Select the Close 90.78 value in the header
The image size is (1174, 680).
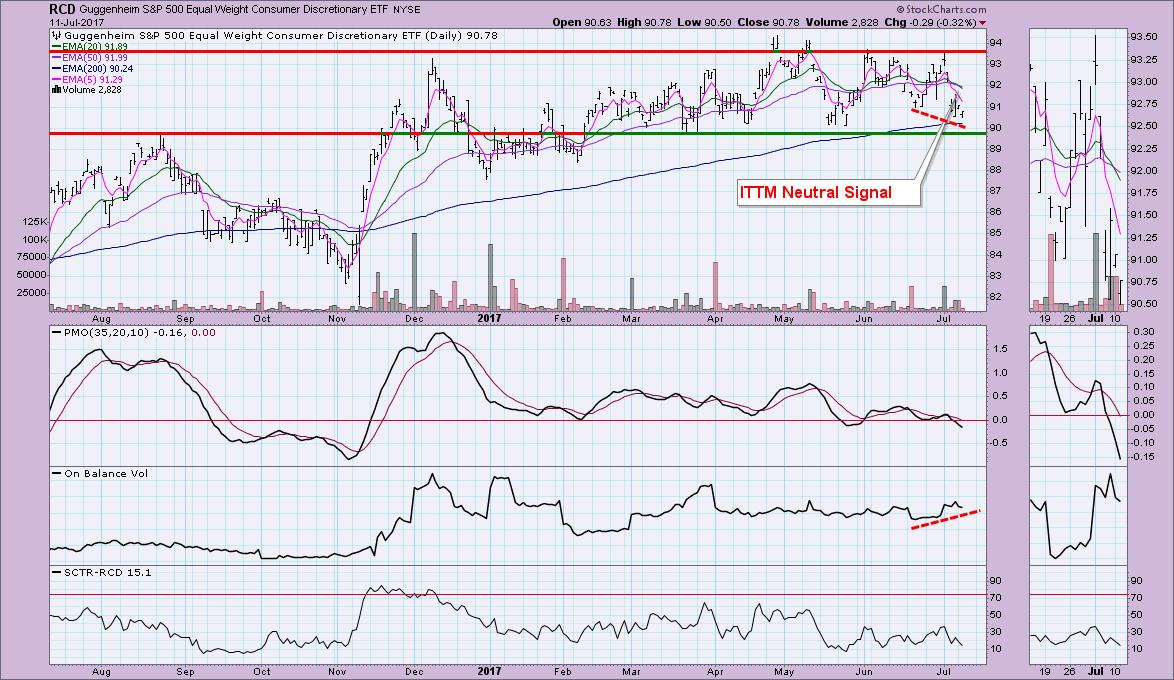click(x=768, y=22)
